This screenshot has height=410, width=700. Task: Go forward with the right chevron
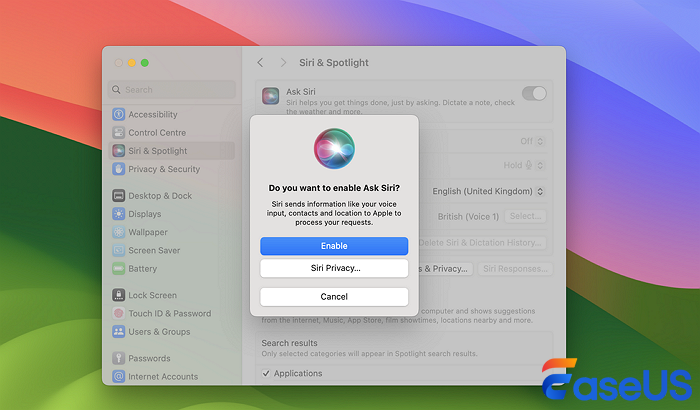(283, 63)
